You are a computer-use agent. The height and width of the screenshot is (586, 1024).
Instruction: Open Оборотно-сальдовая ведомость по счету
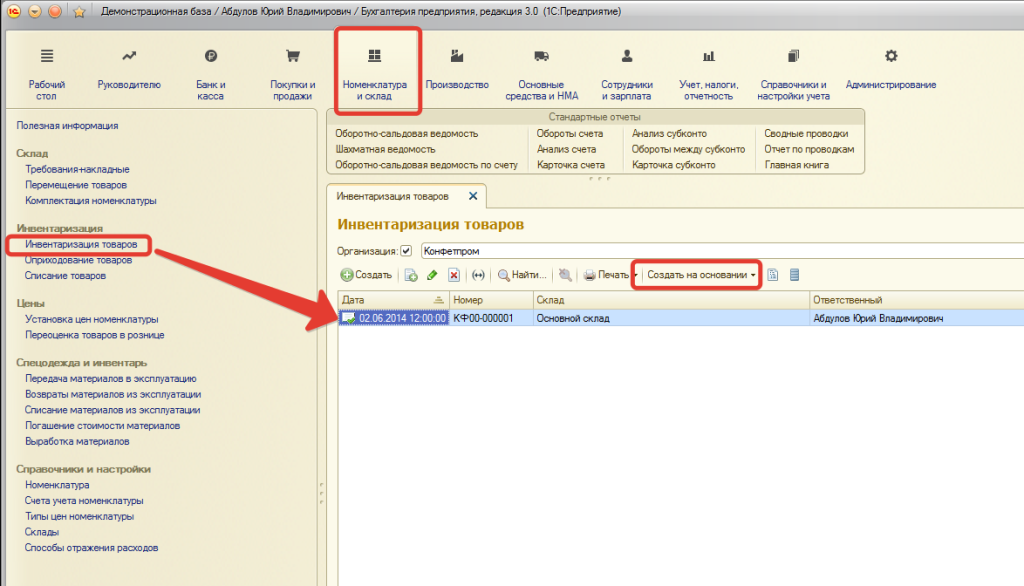(x=426, y=165)
